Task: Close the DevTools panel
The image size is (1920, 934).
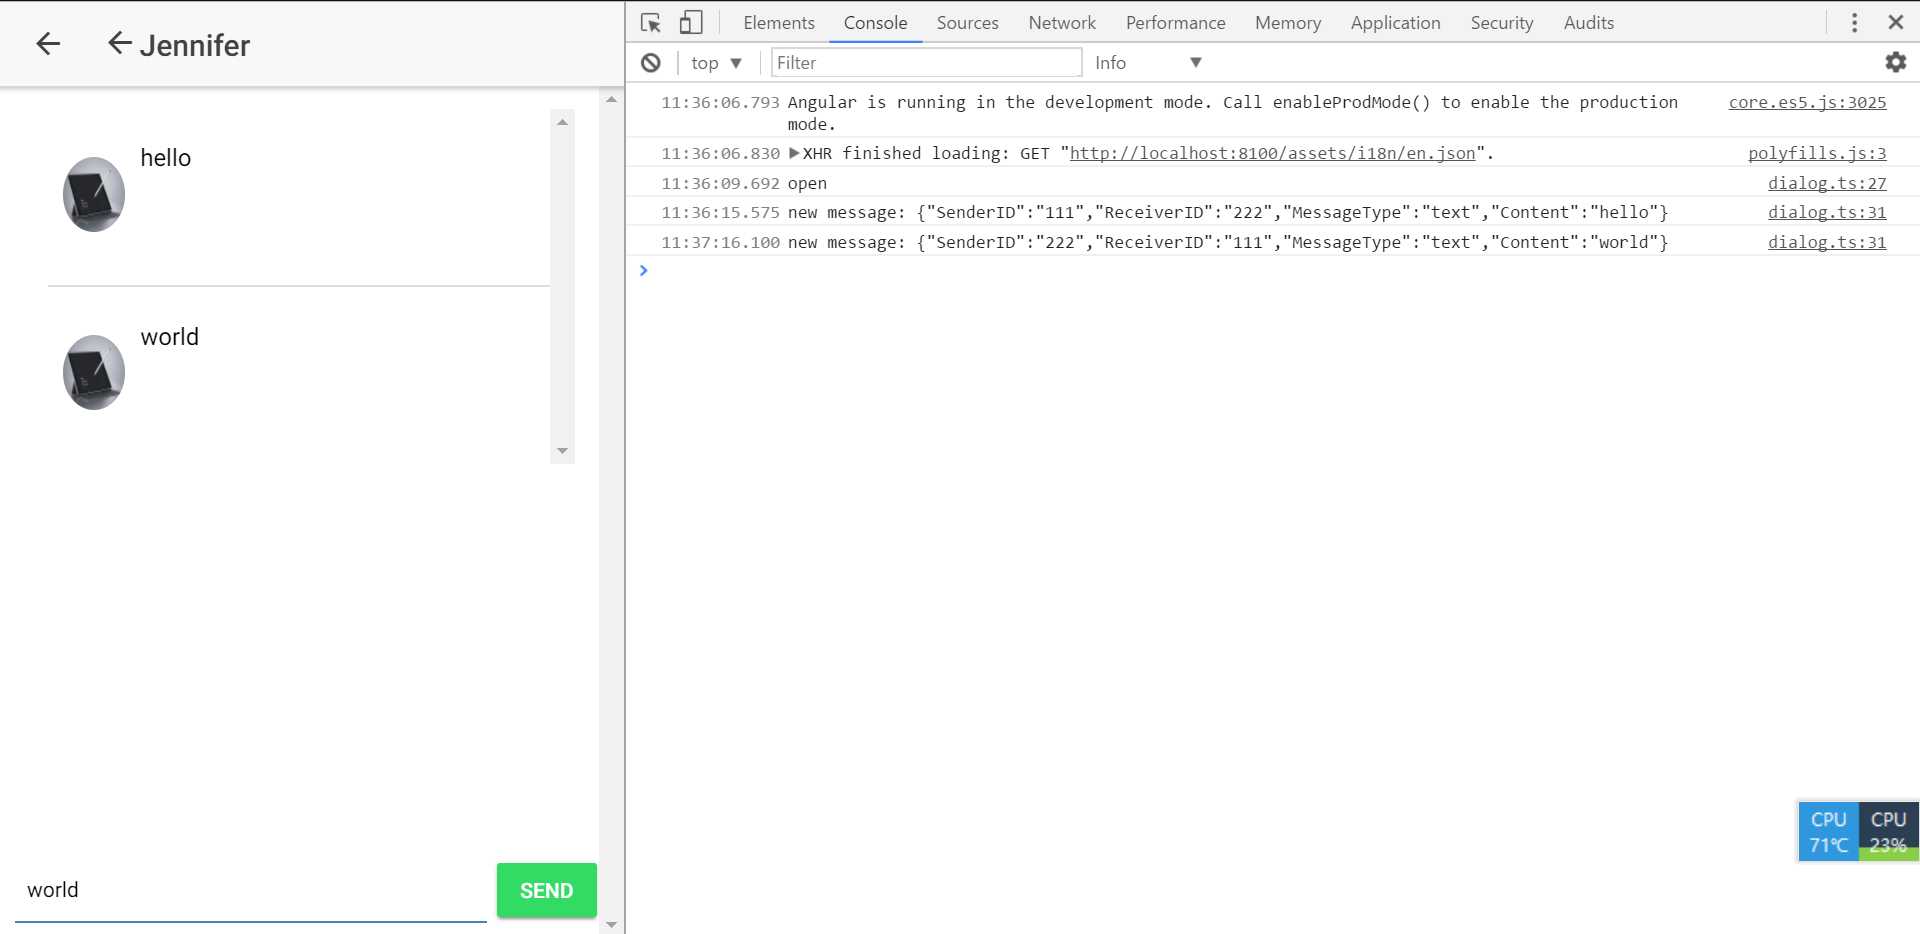Action: coord(1895,22)
